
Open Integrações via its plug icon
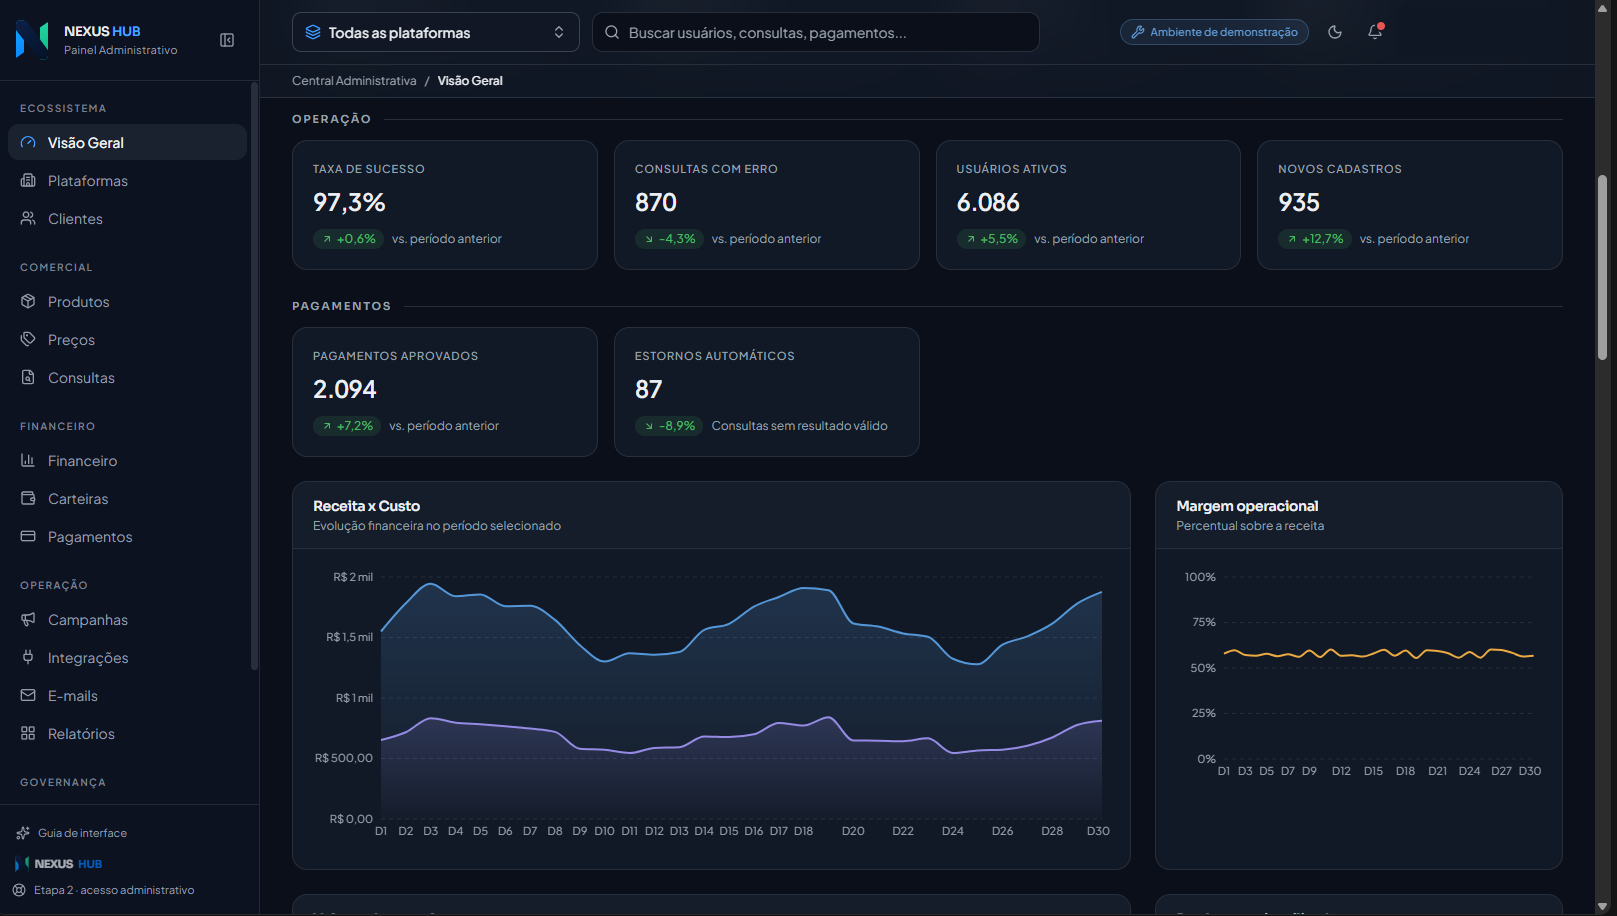pos(28,658)
